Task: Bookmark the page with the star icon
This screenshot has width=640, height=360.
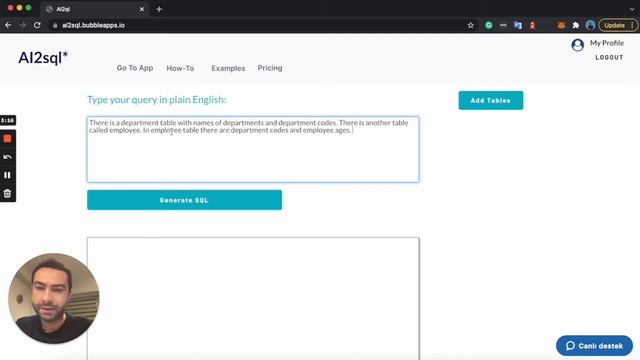Action: point(471,25)
